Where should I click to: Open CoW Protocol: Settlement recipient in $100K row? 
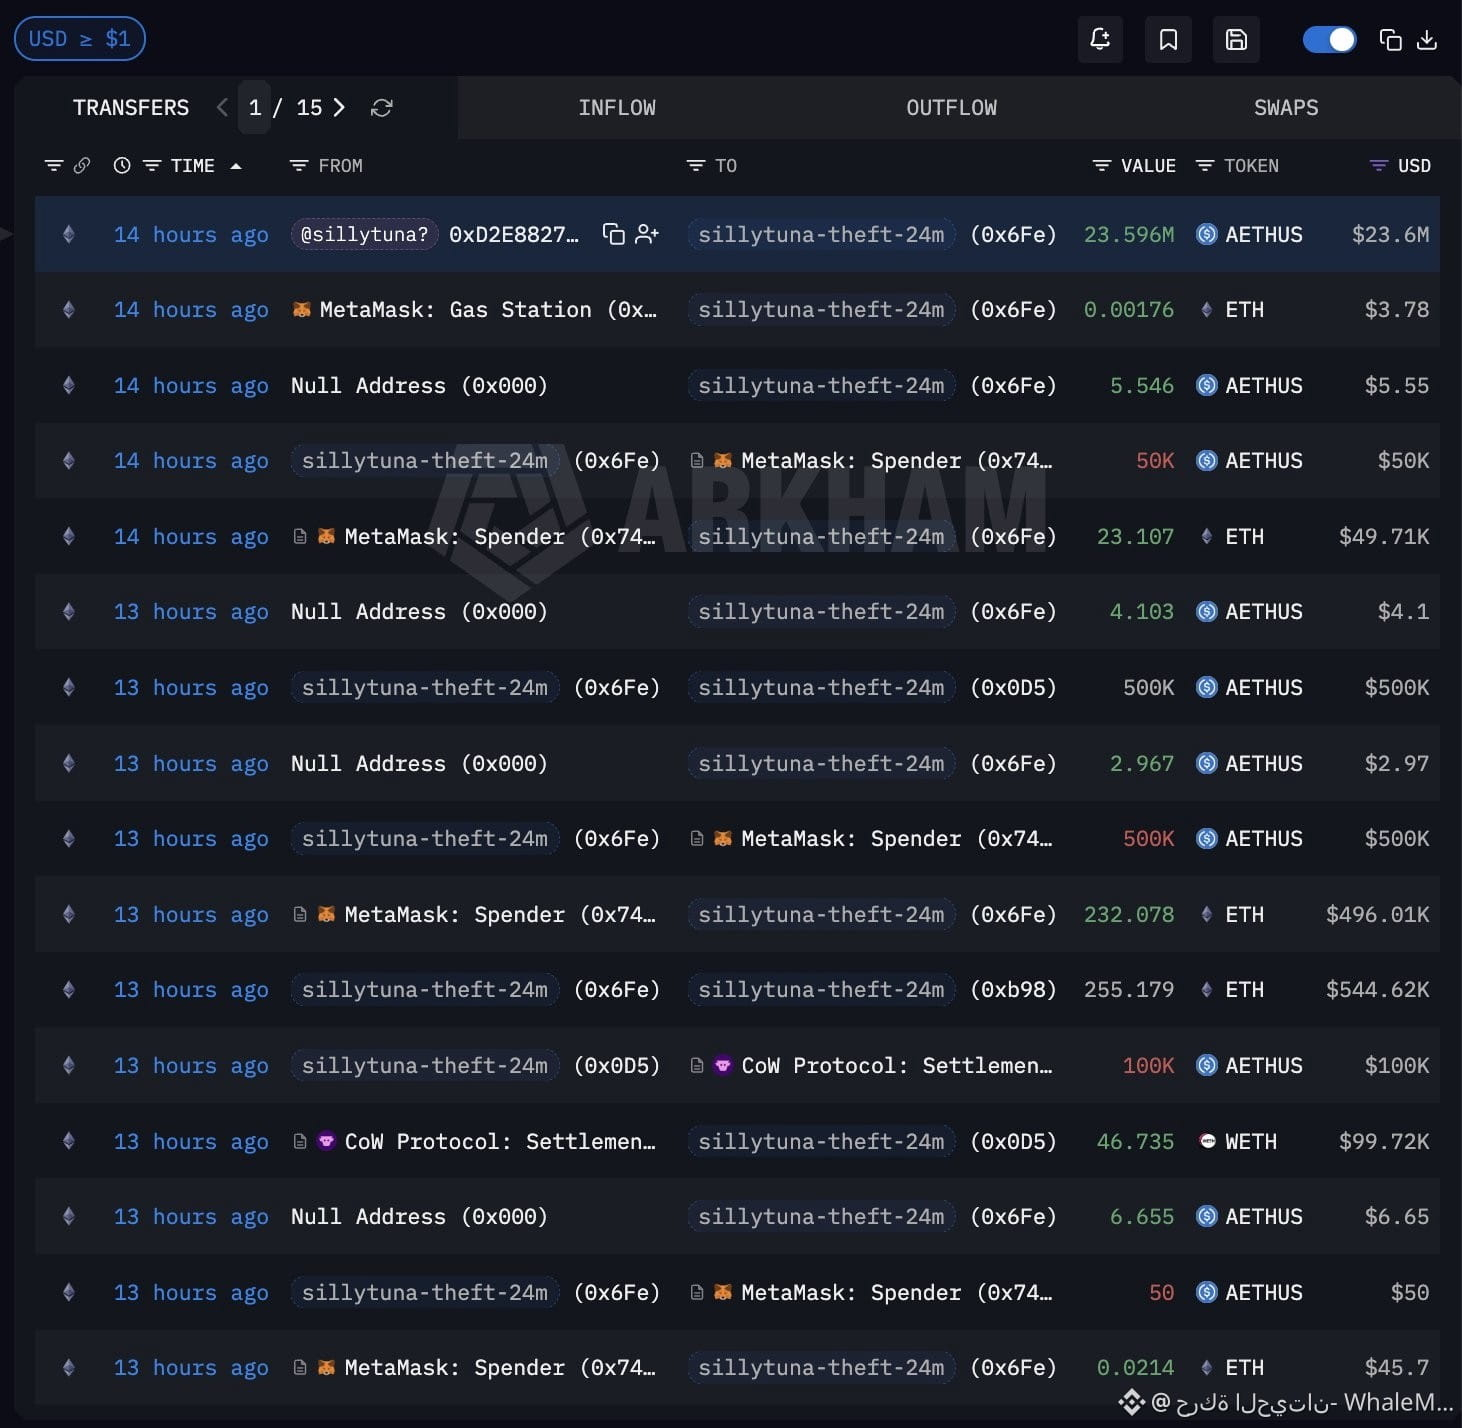885,1066
